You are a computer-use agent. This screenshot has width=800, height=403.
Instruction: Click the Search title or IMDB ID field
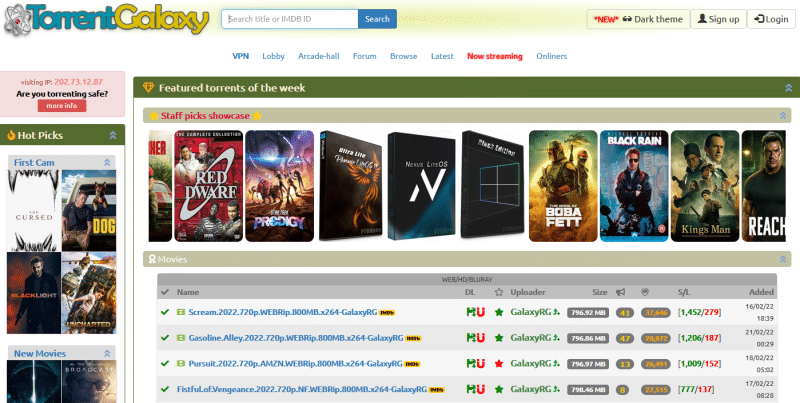click(290, 19)
